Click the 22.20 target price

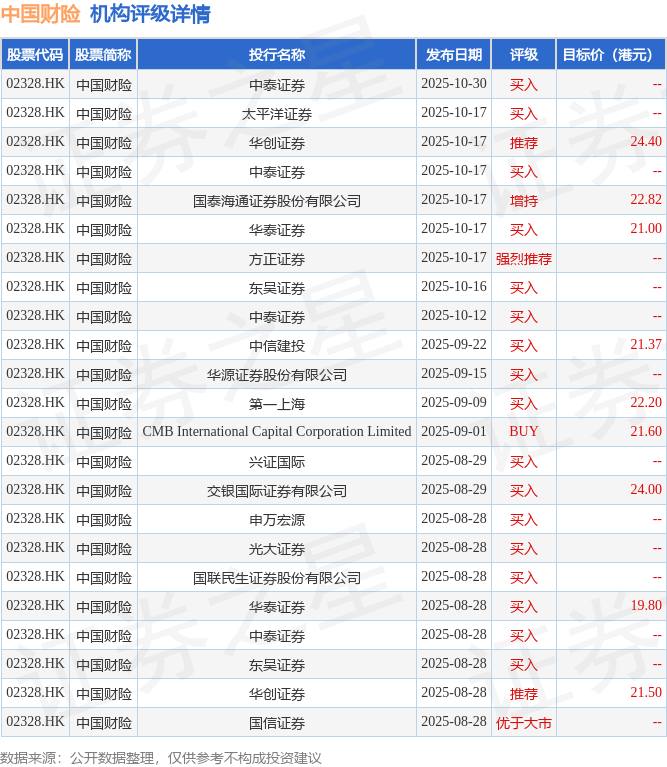pyautogui.click(x=645, y=403)
